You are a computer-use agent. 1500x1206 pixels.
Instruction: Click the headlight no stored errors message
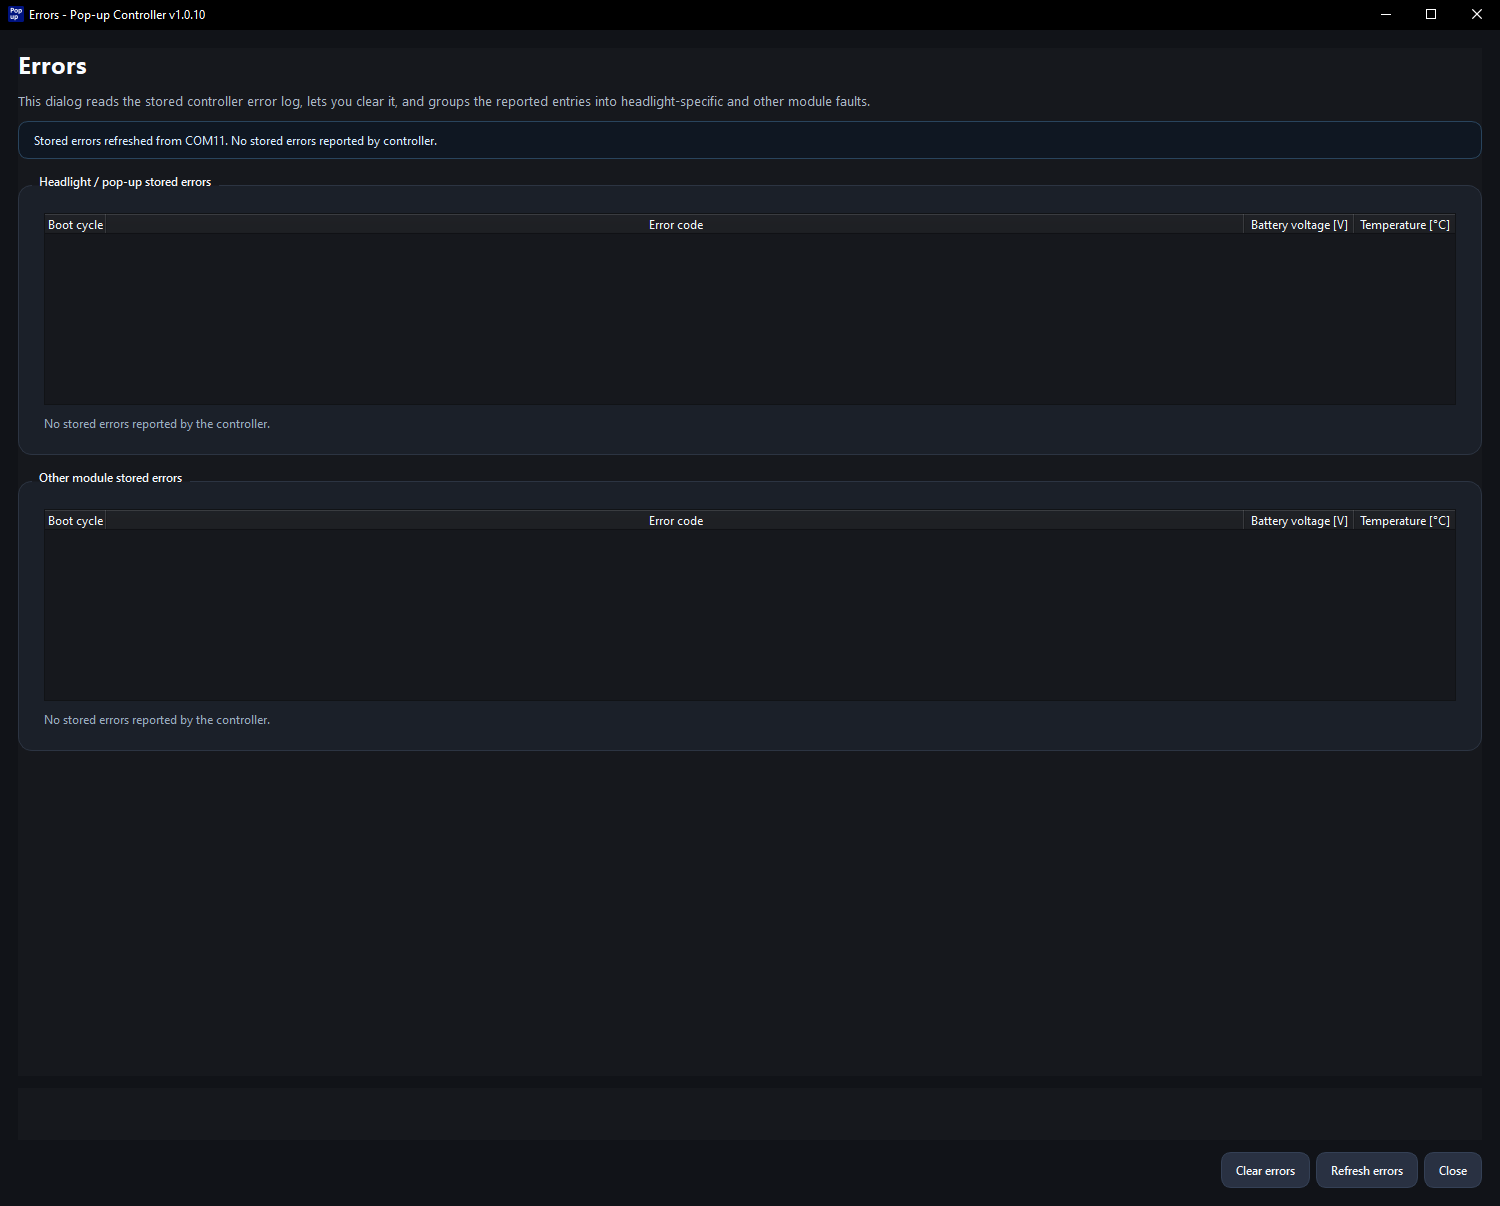coord(156,423)
